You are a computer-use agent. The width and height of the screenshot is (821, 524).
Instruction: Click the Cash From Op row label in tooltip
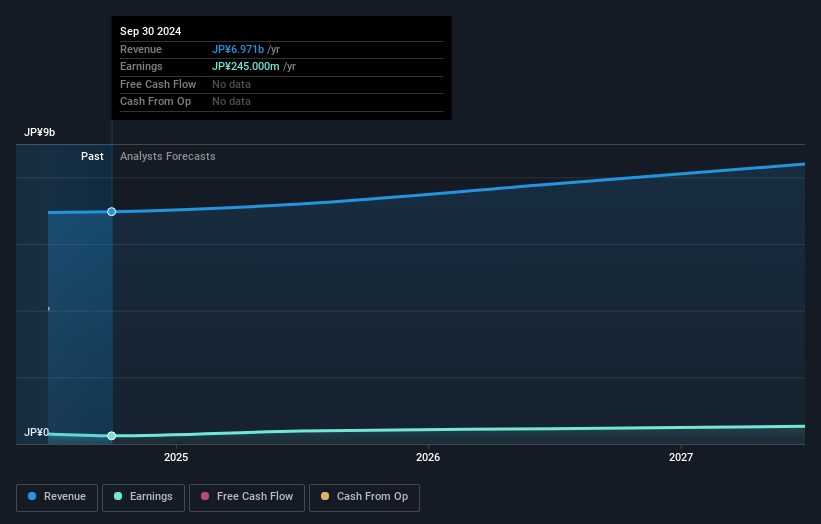click(x=156, y=101)
